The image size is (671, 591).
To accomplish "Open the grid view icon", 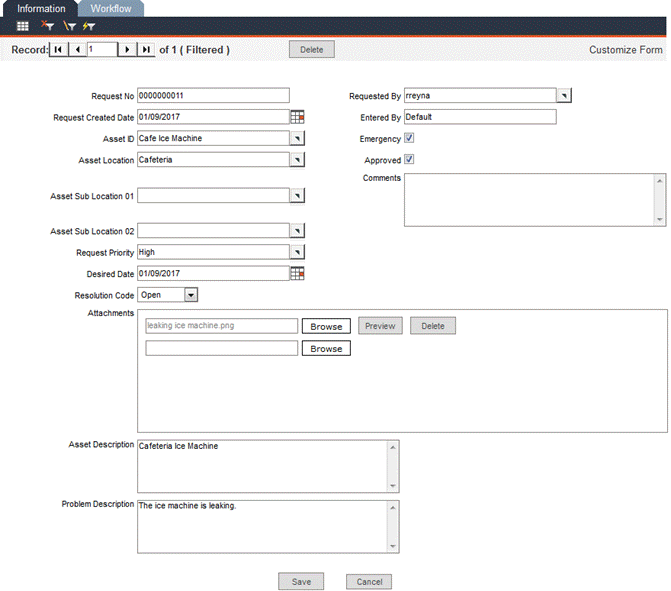I will 23,26.
